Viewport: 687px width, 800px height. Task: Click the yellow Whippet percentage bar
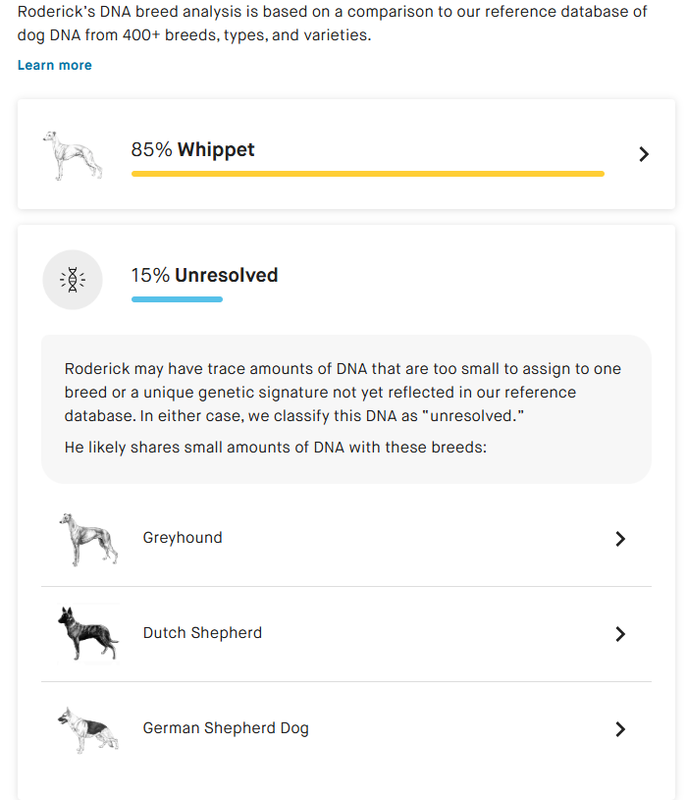coord(368,174)
